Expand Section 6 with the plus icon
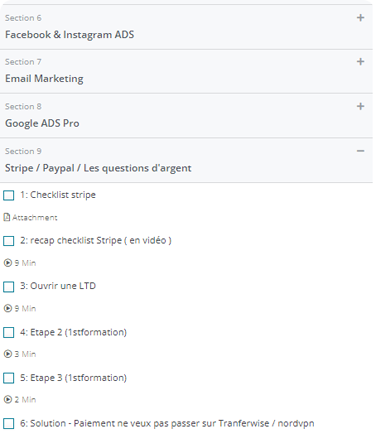This screenshot has width=375, height=436. [360, 18]
